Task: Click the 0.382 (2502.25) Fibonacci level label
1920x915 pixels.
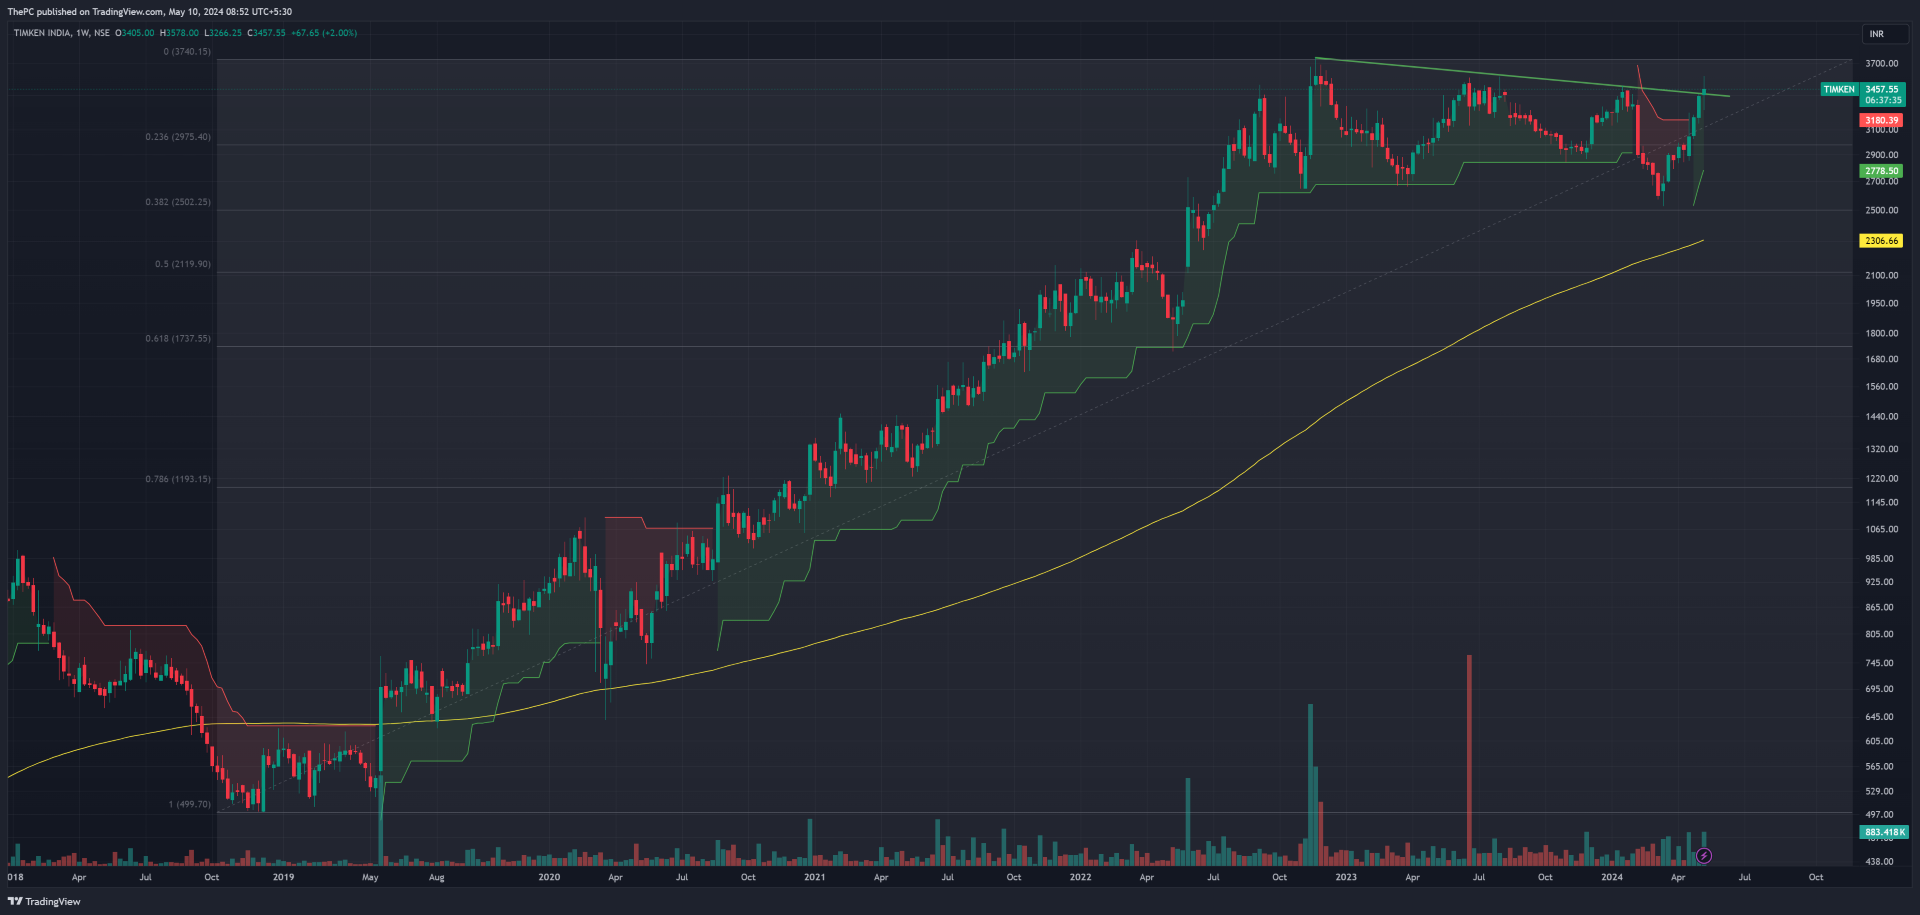Action: (x=178, y=202)
